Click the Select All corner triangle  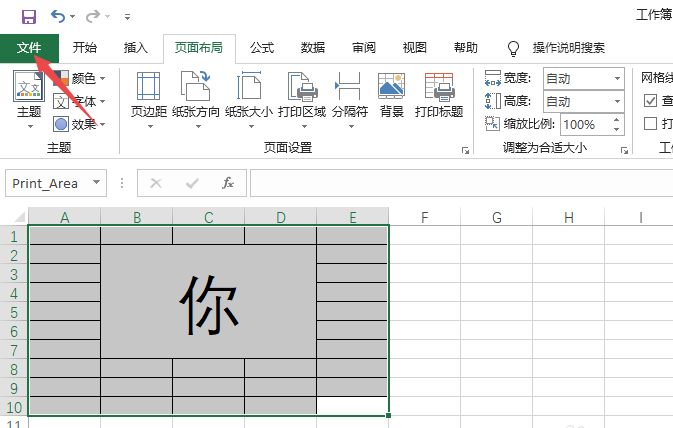coord(20,217)
